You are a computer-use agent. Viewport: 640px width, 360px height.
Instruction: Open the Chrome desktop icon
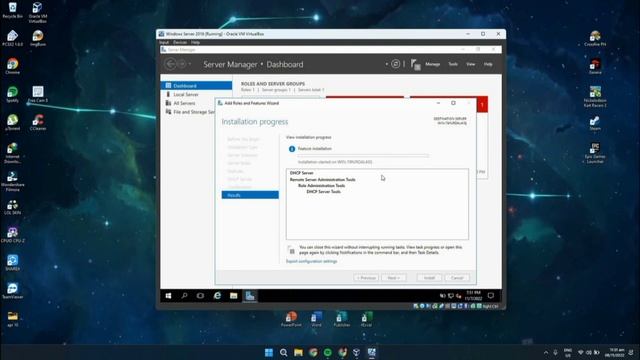[x=12, y=66]
